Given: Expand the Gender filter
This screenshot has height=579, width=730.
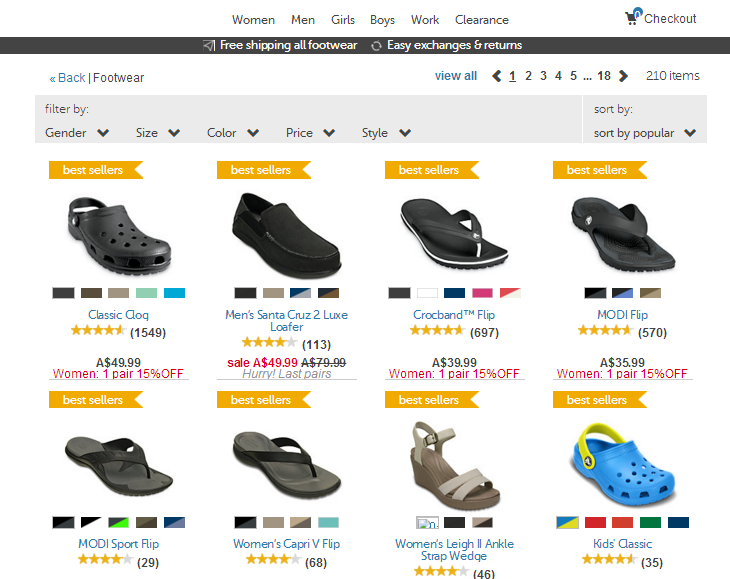Looking at the screenshot, I should pos(77,133).
